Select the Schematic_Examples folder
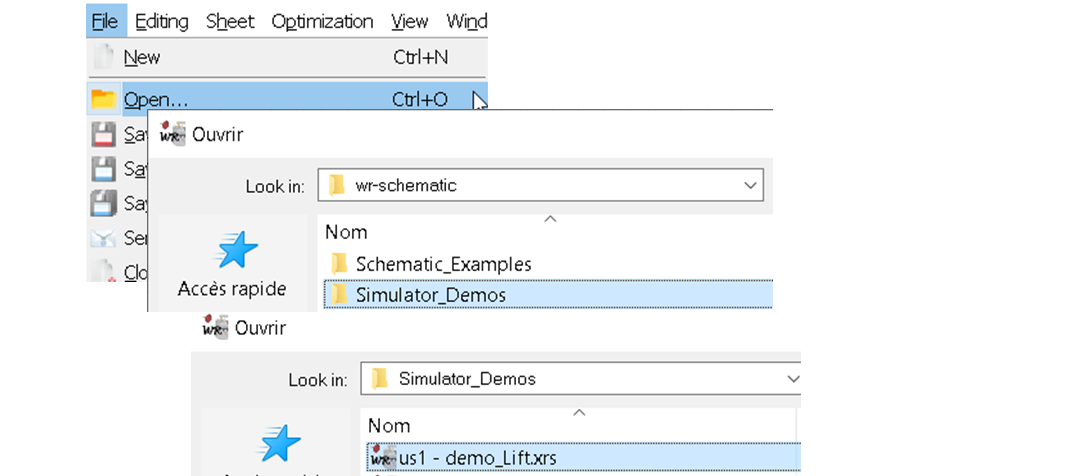The width and height of the screenshot is (1084, 476). [x=443, y=264]
